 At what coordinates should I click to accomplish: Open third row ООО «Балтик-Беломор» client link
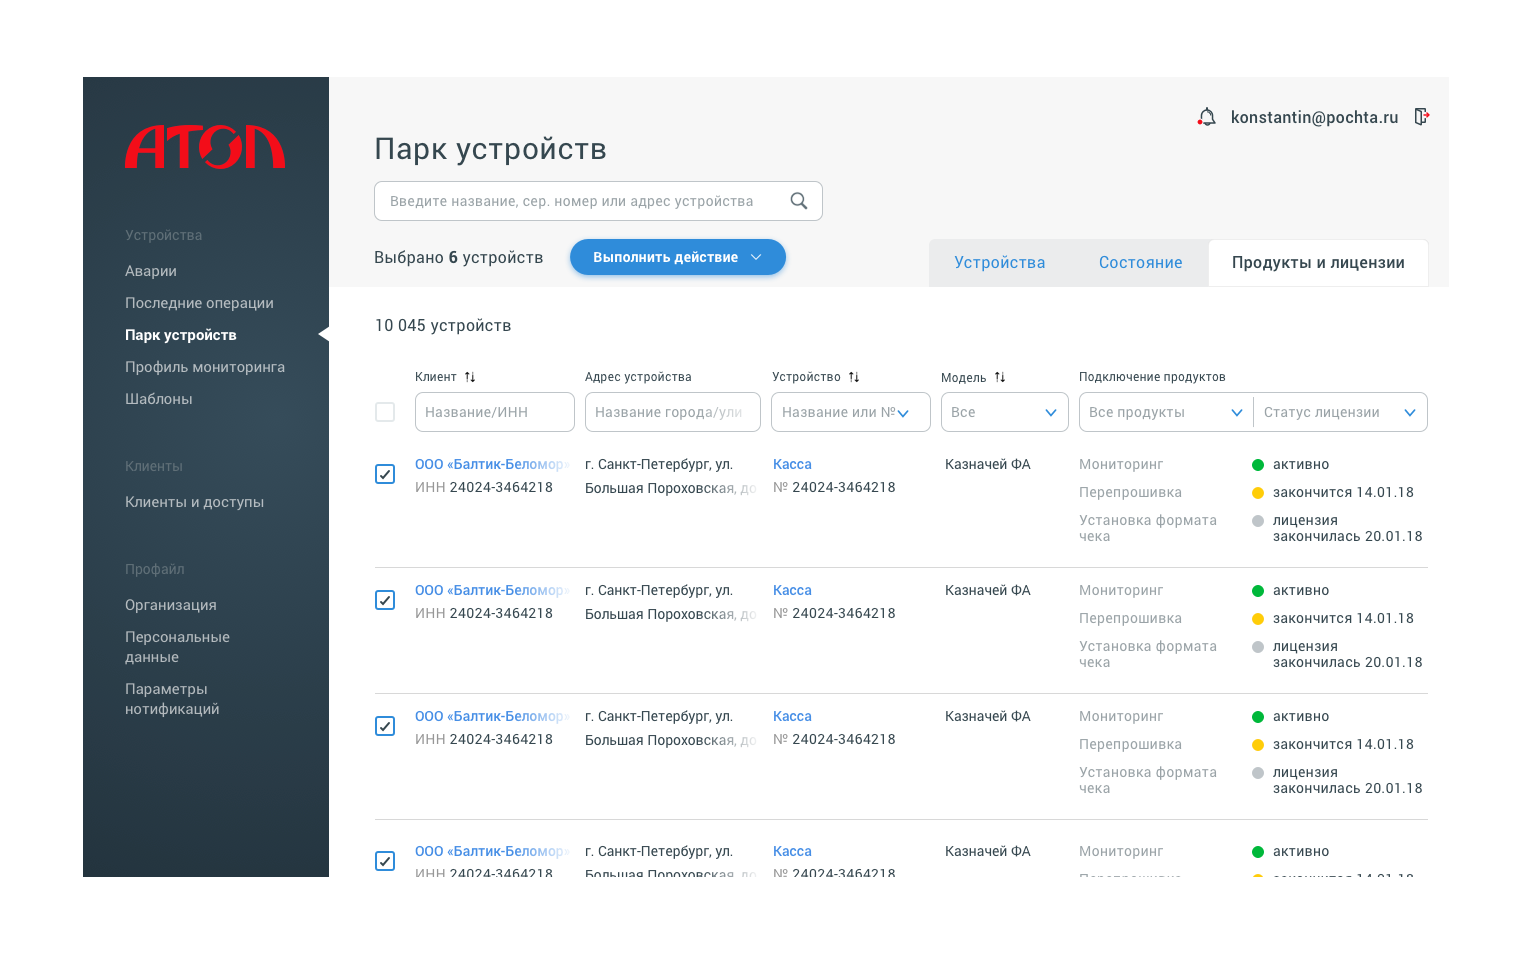click(491, 716)
